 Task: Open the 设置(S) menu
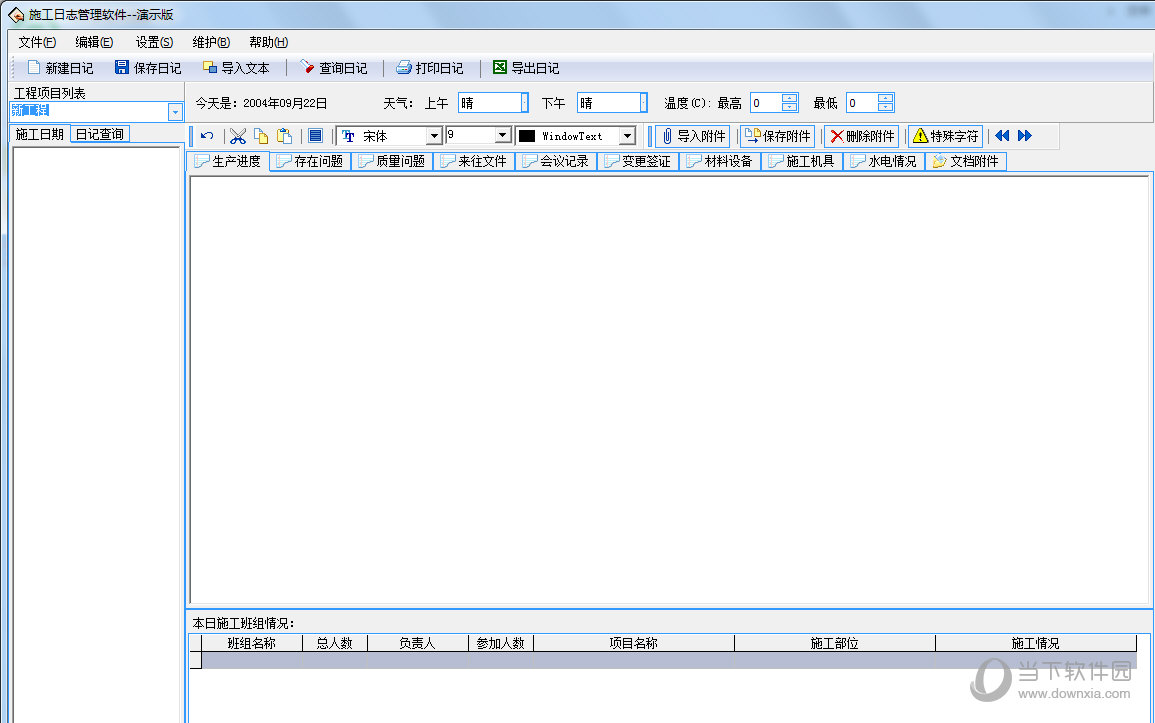pos(154,43)
